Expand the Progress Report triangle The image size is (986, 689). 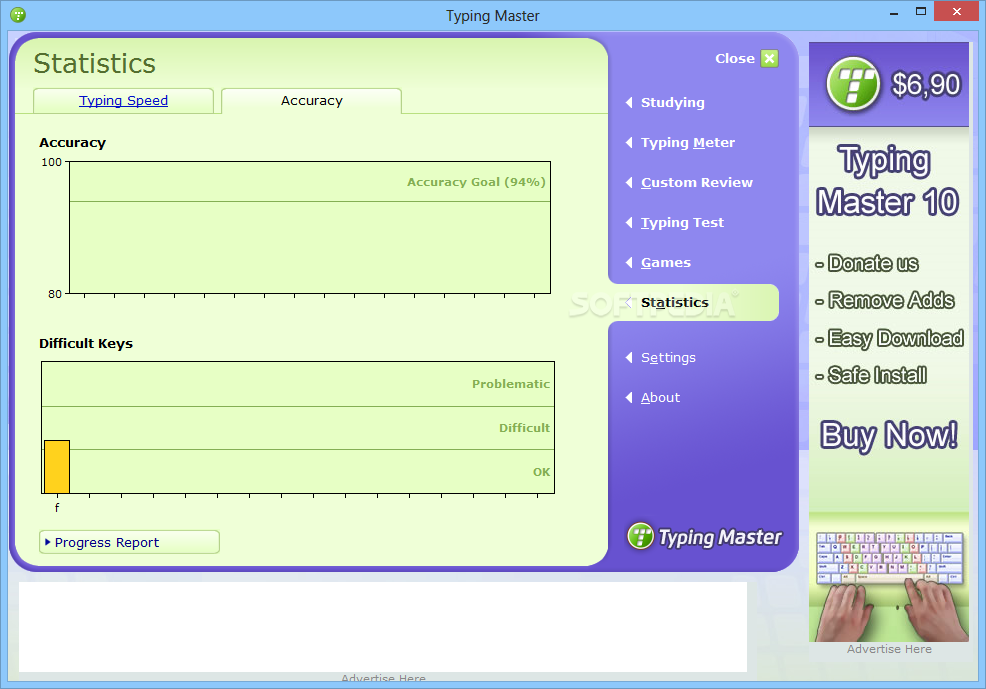[48, 542]
